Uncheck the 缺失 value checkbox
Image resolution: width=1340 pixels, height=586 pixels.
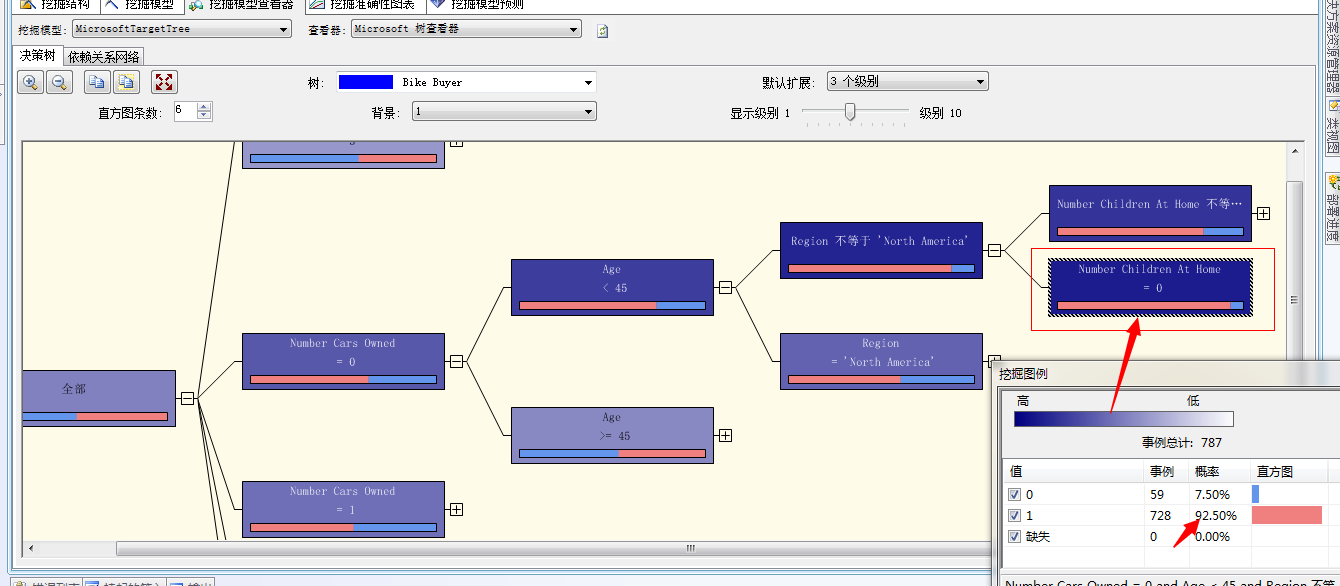[x=1015, y=537]
